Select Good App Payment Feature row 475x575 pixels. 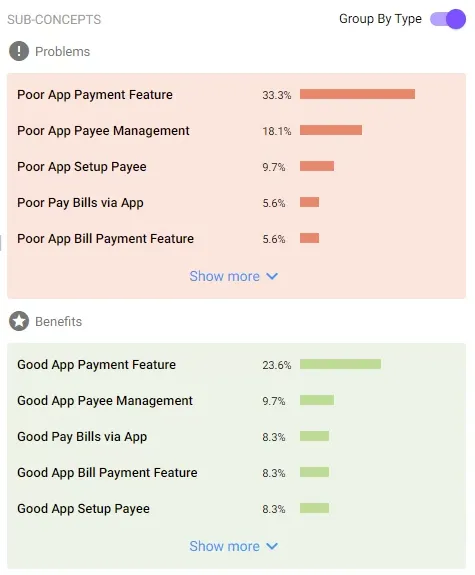(236, 365)
